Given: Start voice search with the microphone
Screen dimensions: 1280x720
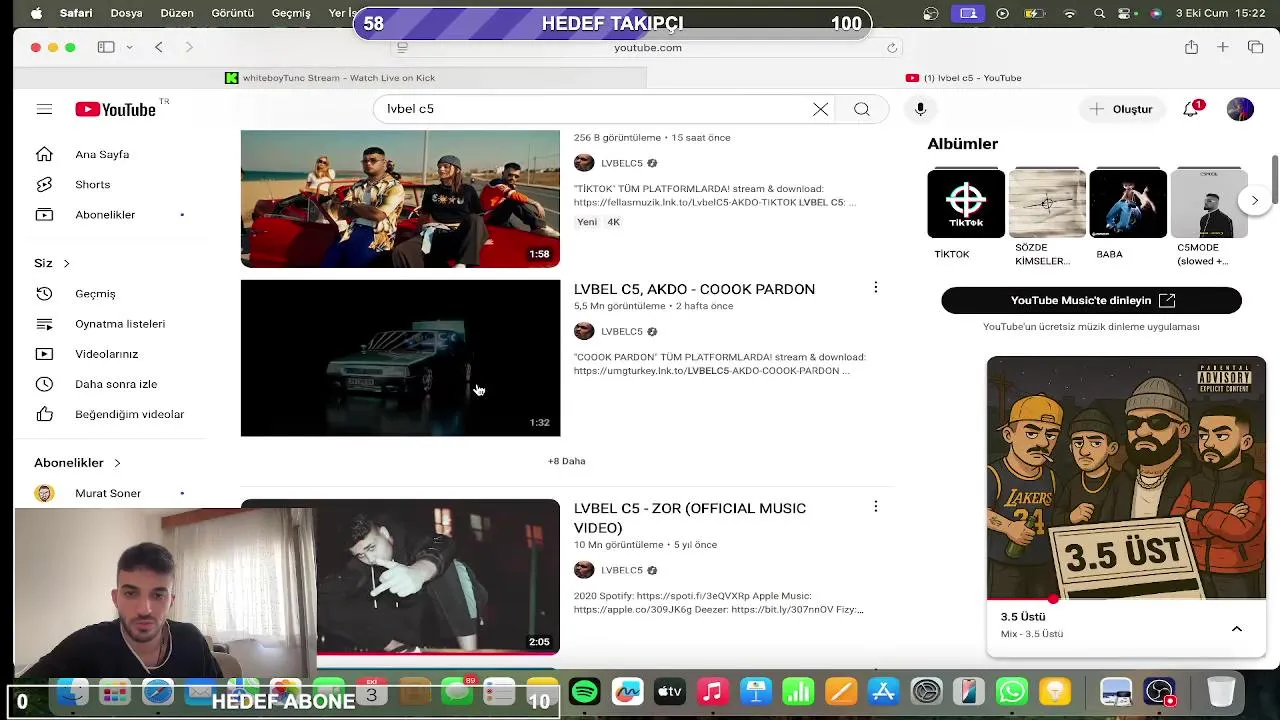Looking at the screenshot, I should click(x=920, y=109).
